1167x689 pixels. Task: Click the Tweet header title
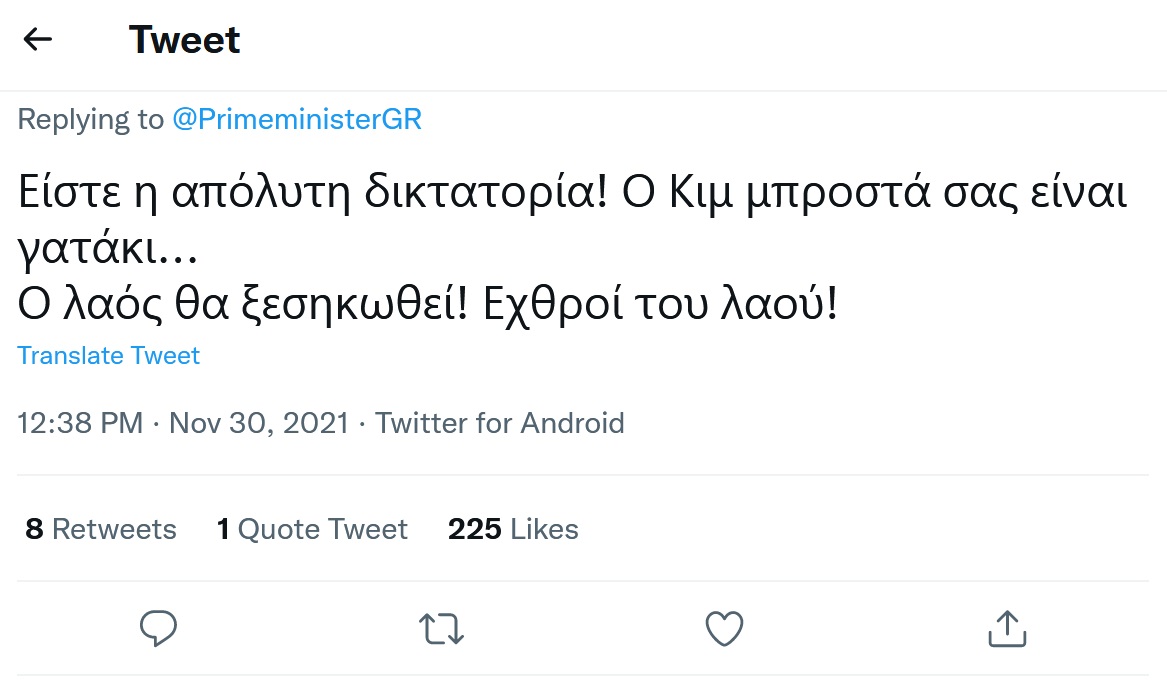(x=185, y=40)
